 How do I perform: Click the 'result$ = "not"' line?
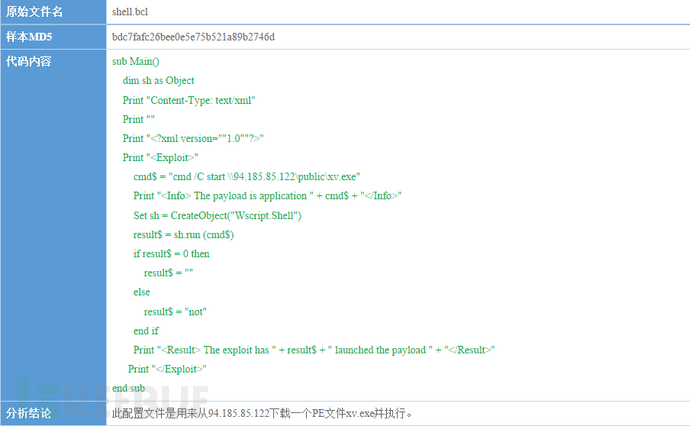(175, 312)
